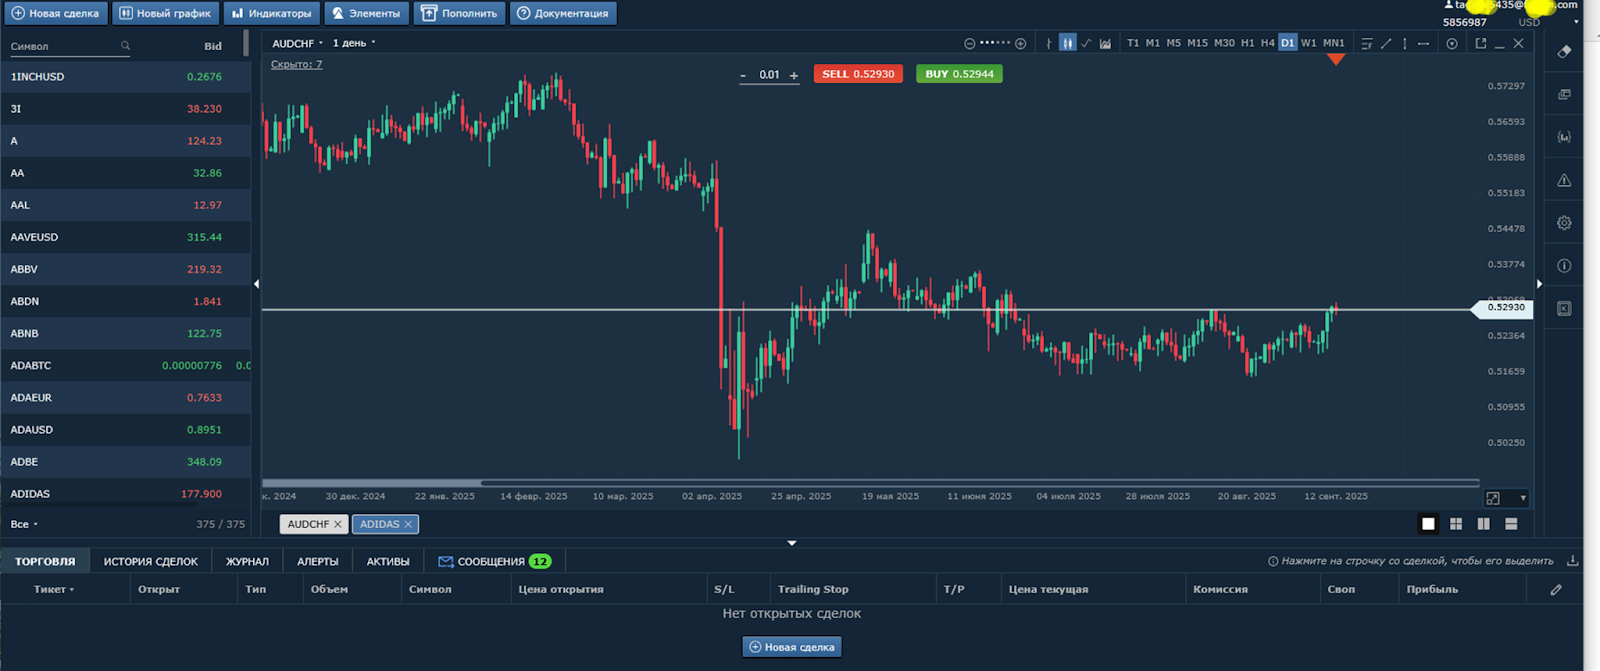Select the area chart type icon
Screen dimensions: 1600x671
tap(1105, 43)
